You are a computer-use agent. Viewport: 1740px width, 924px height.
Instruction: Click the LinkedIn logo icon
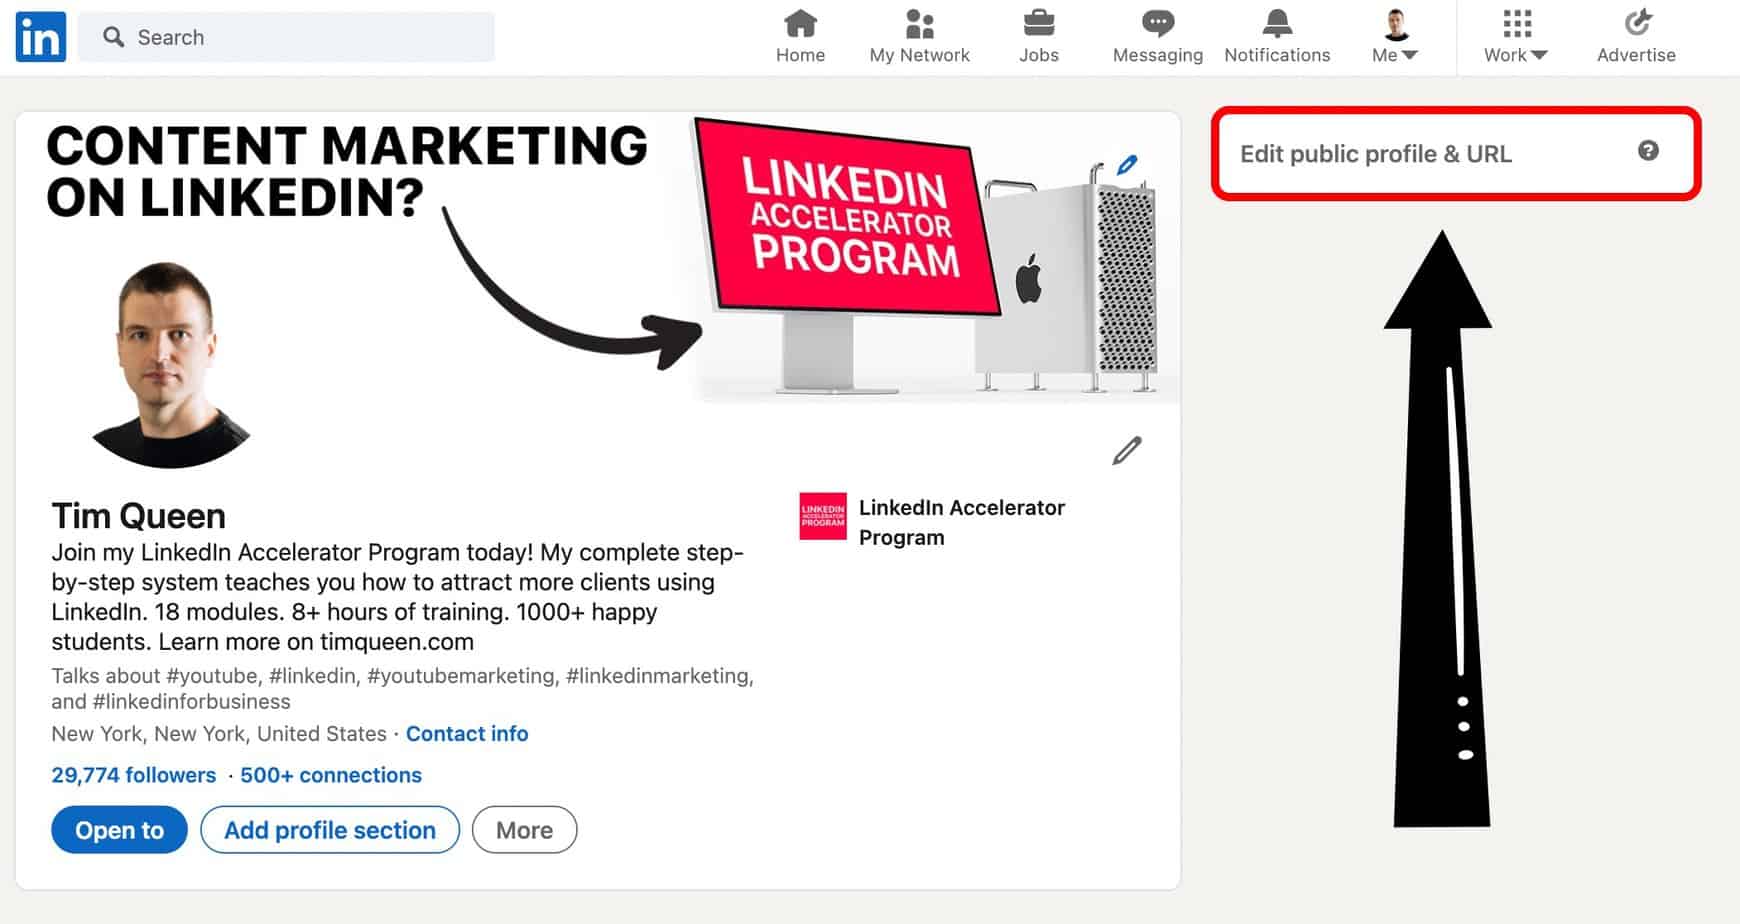point(41,37)
